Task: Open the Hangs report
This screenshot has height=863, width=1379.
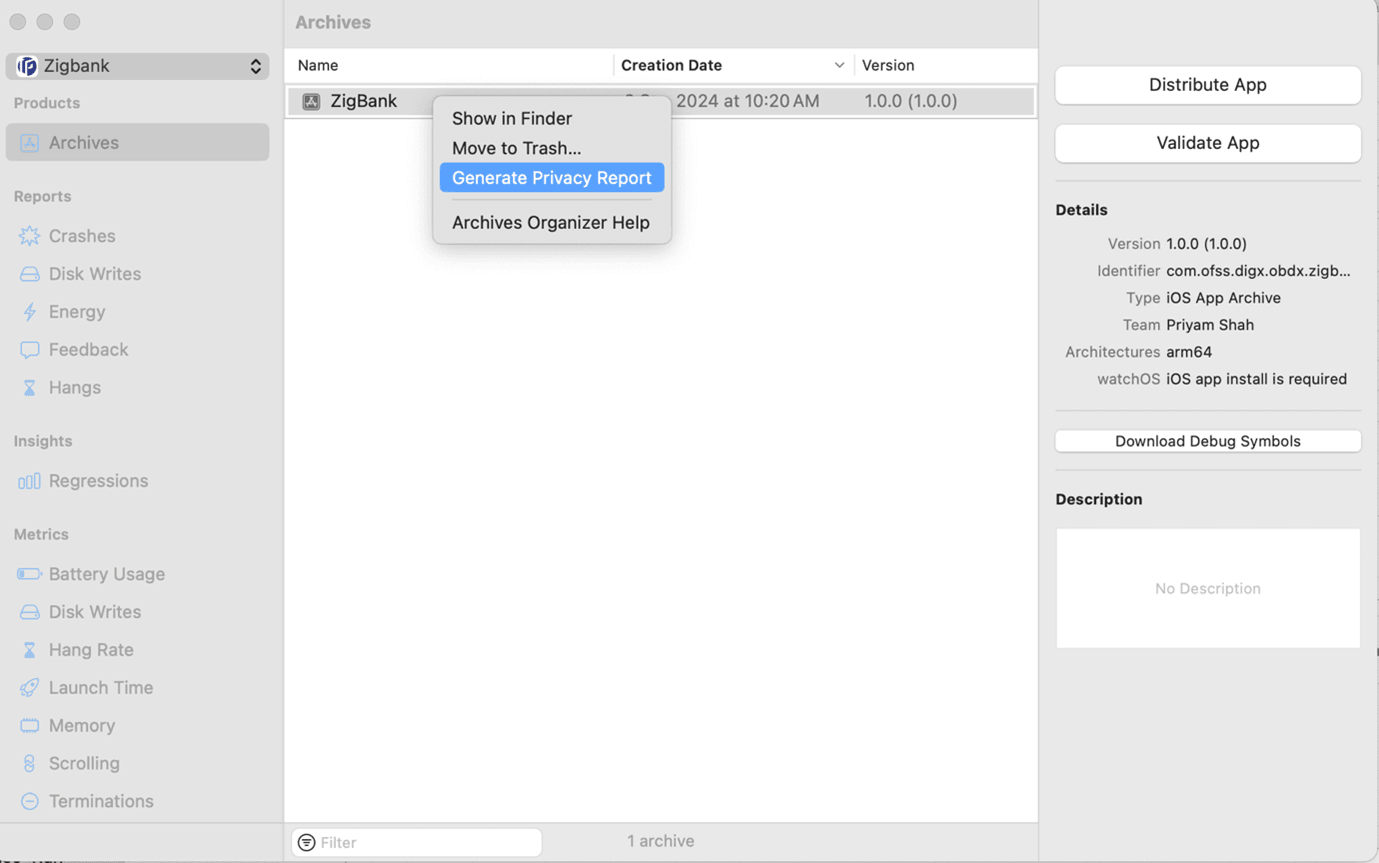Action: click(75, 388)
